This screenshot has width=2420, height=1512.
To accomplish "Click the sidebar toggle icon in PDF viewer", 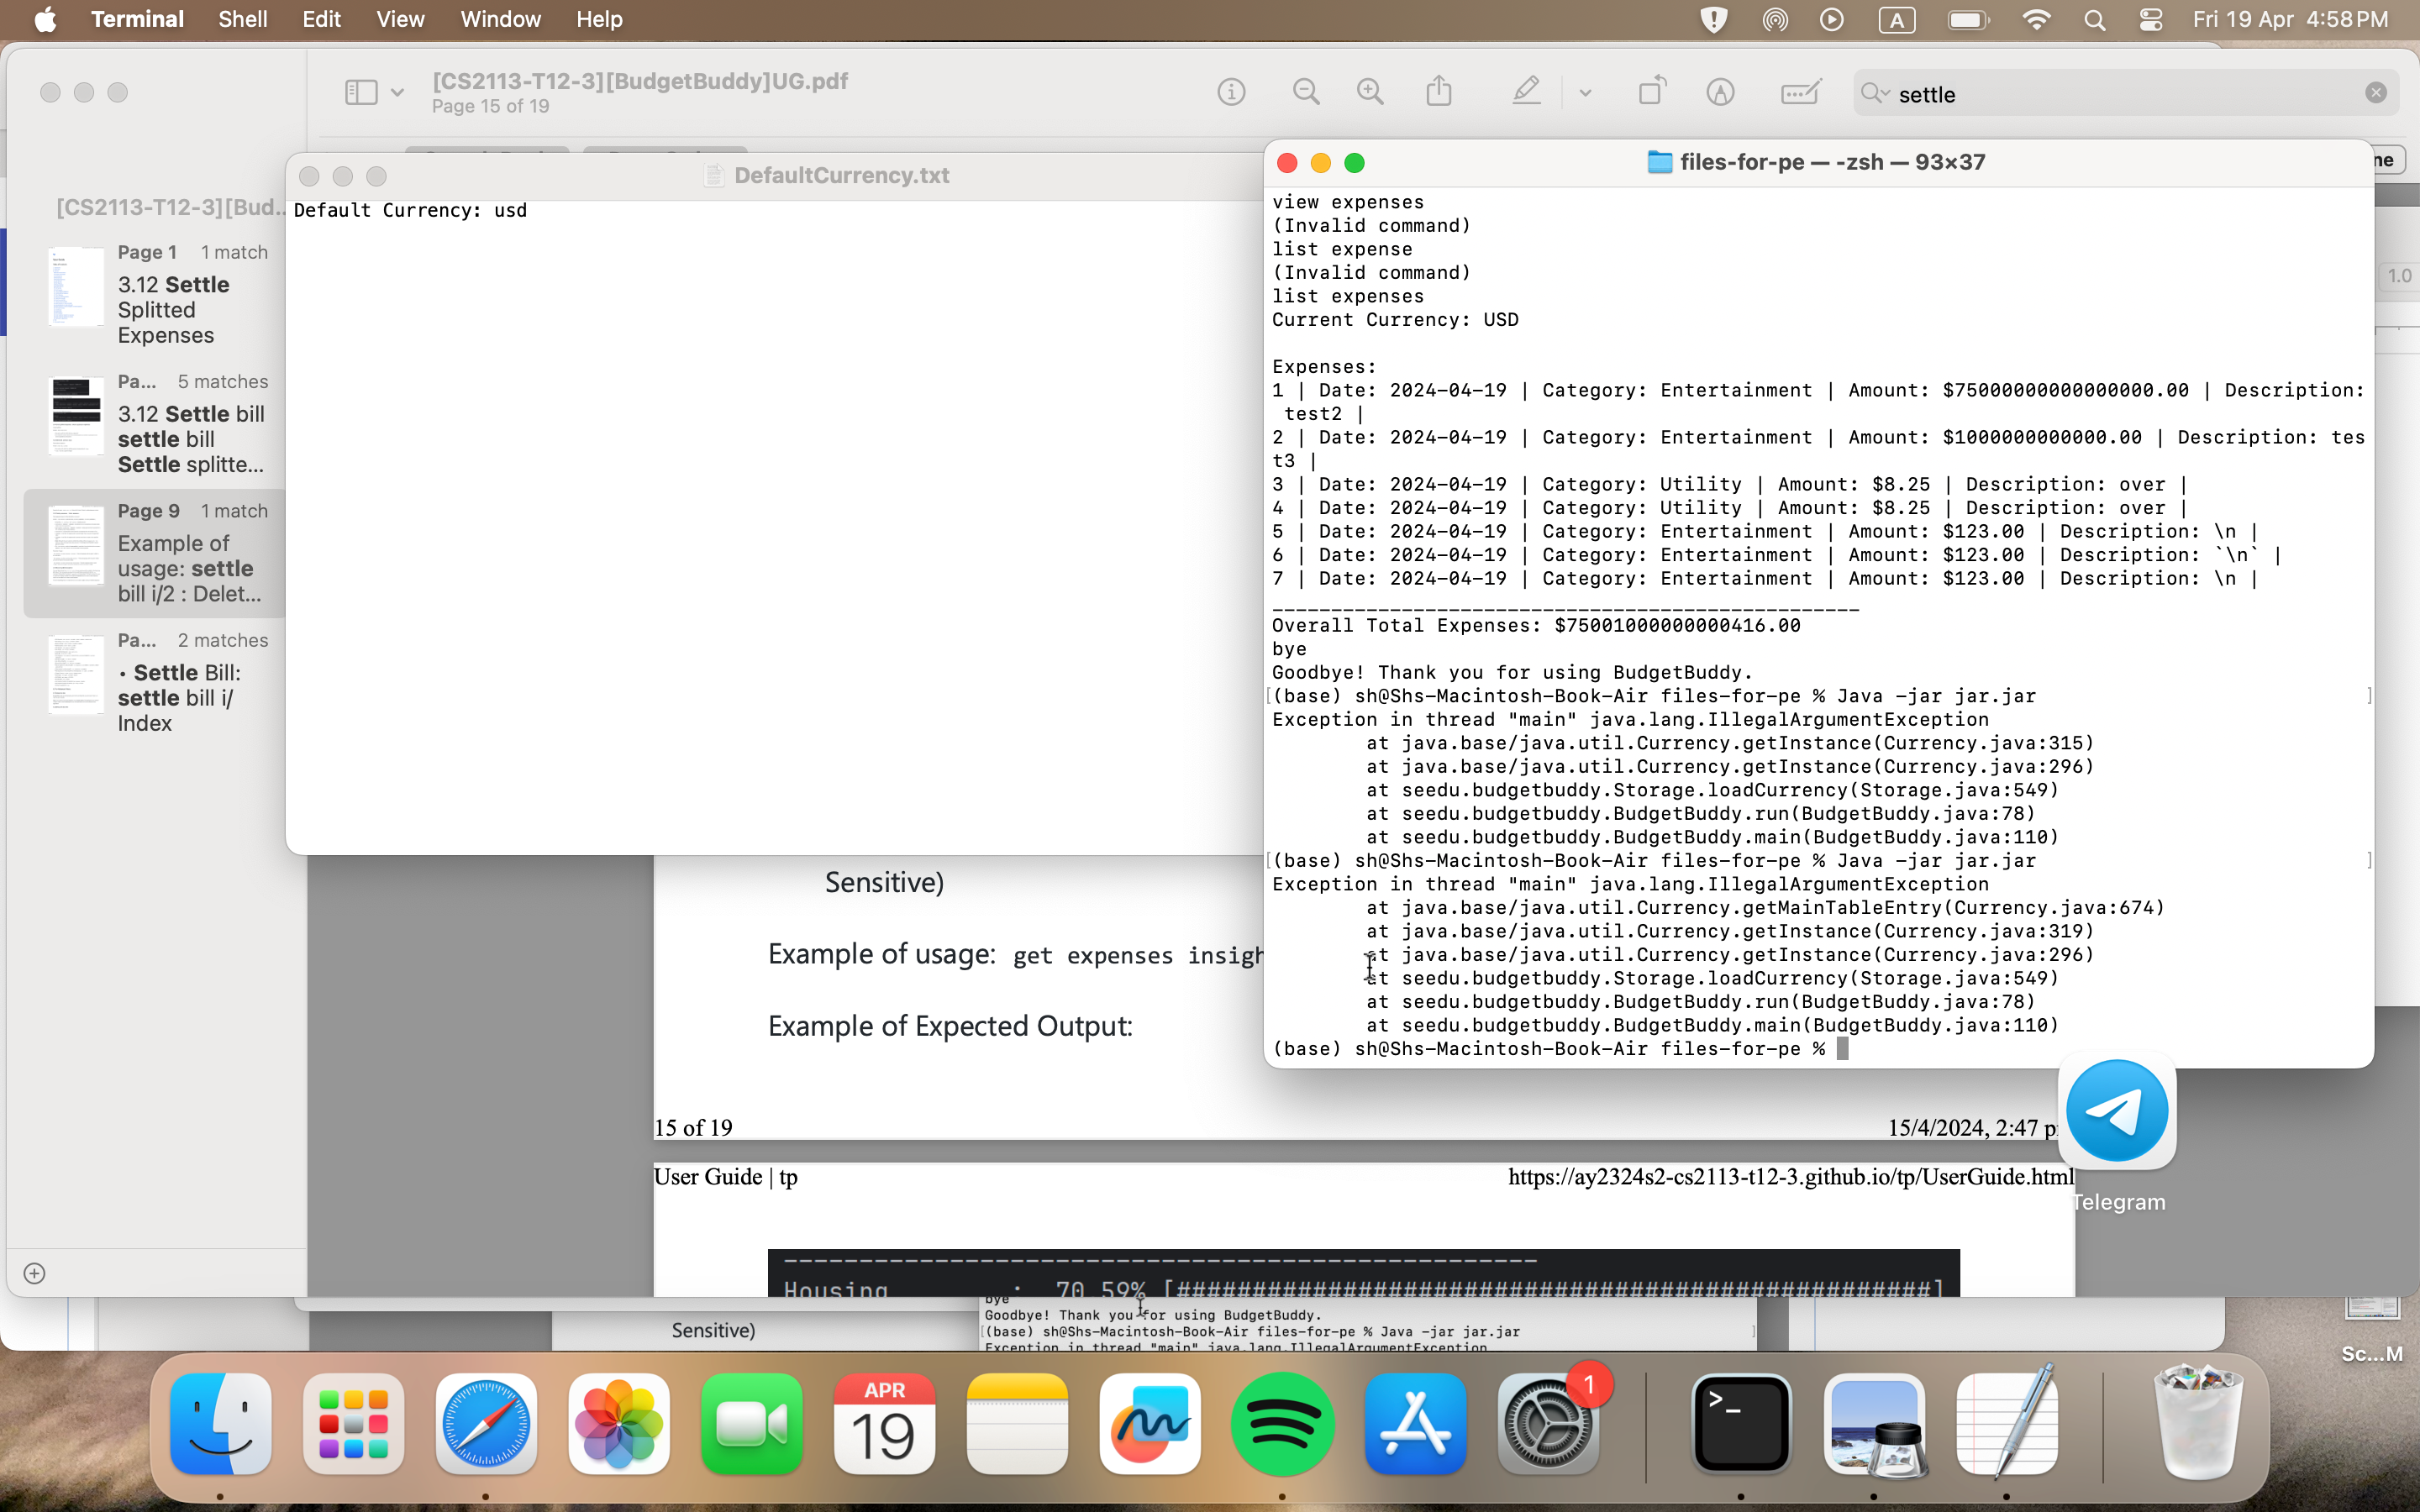I will click(360, 92).
